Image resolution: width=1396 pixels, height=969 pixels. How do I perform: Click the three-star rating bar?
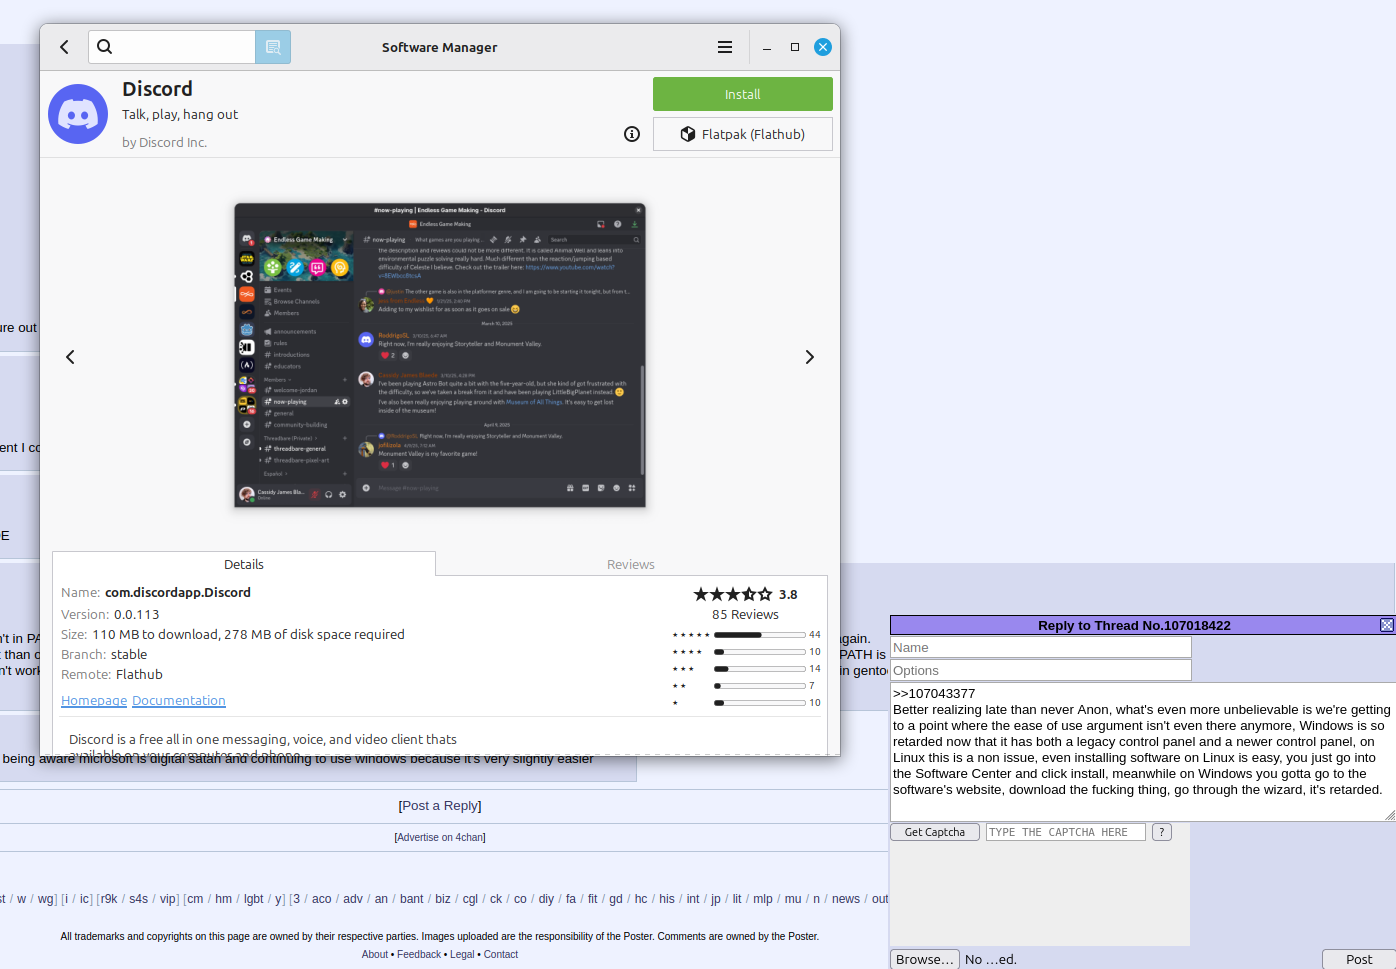760,669
